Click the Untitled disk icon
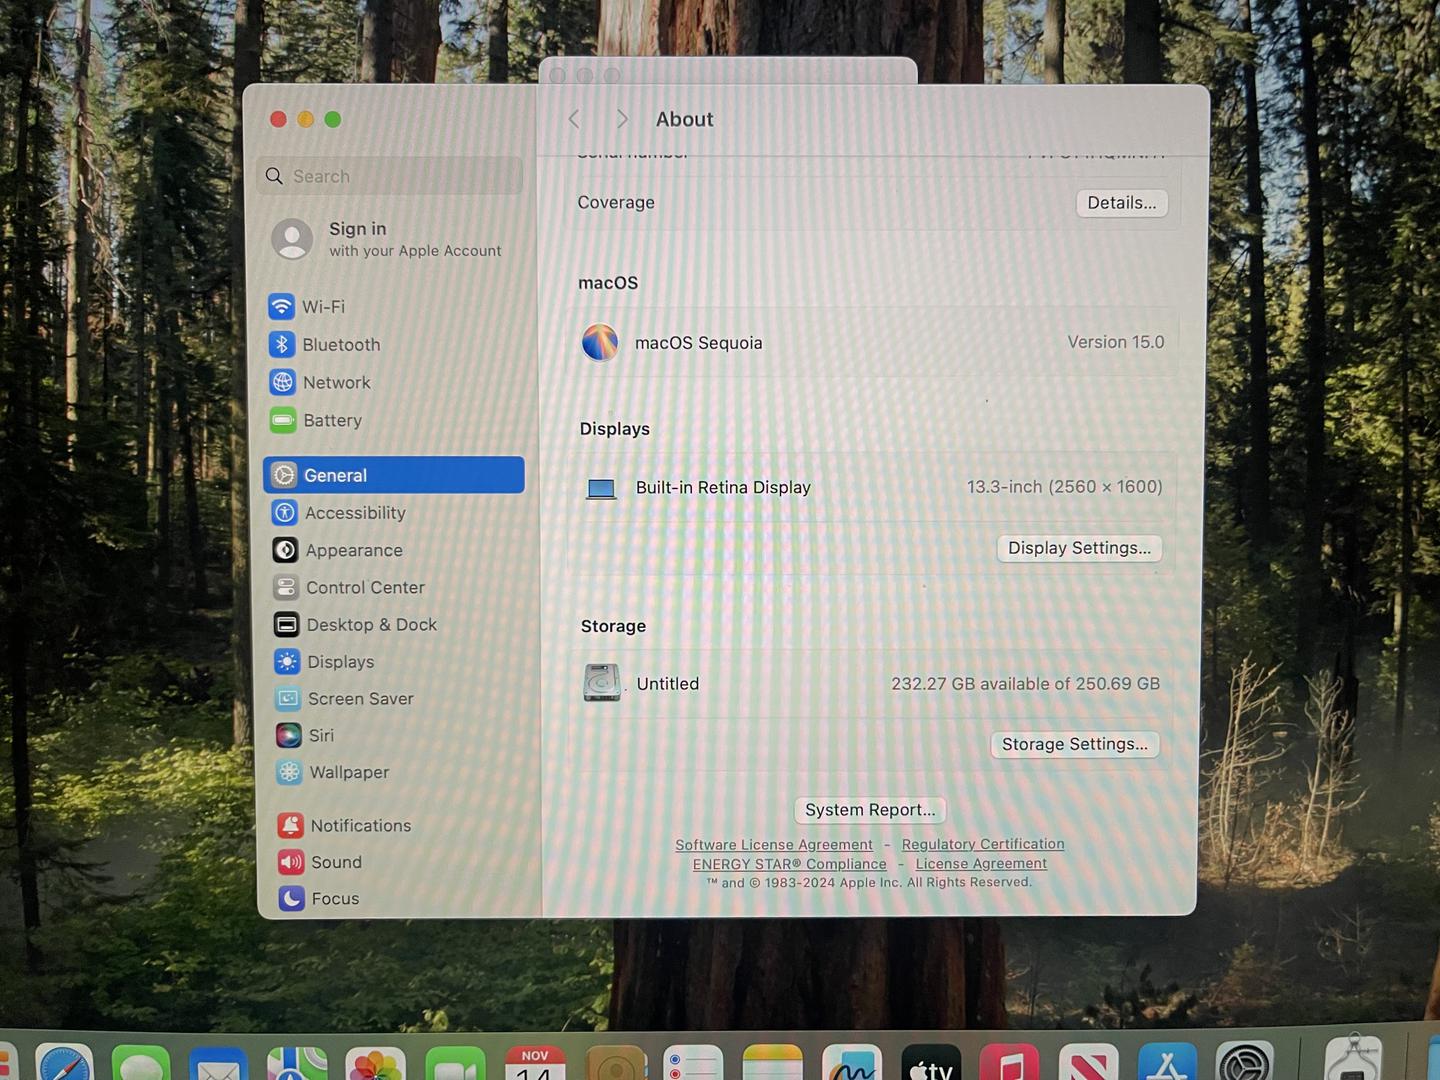Screen dimensions: 1440x1080 coord(601,683)
